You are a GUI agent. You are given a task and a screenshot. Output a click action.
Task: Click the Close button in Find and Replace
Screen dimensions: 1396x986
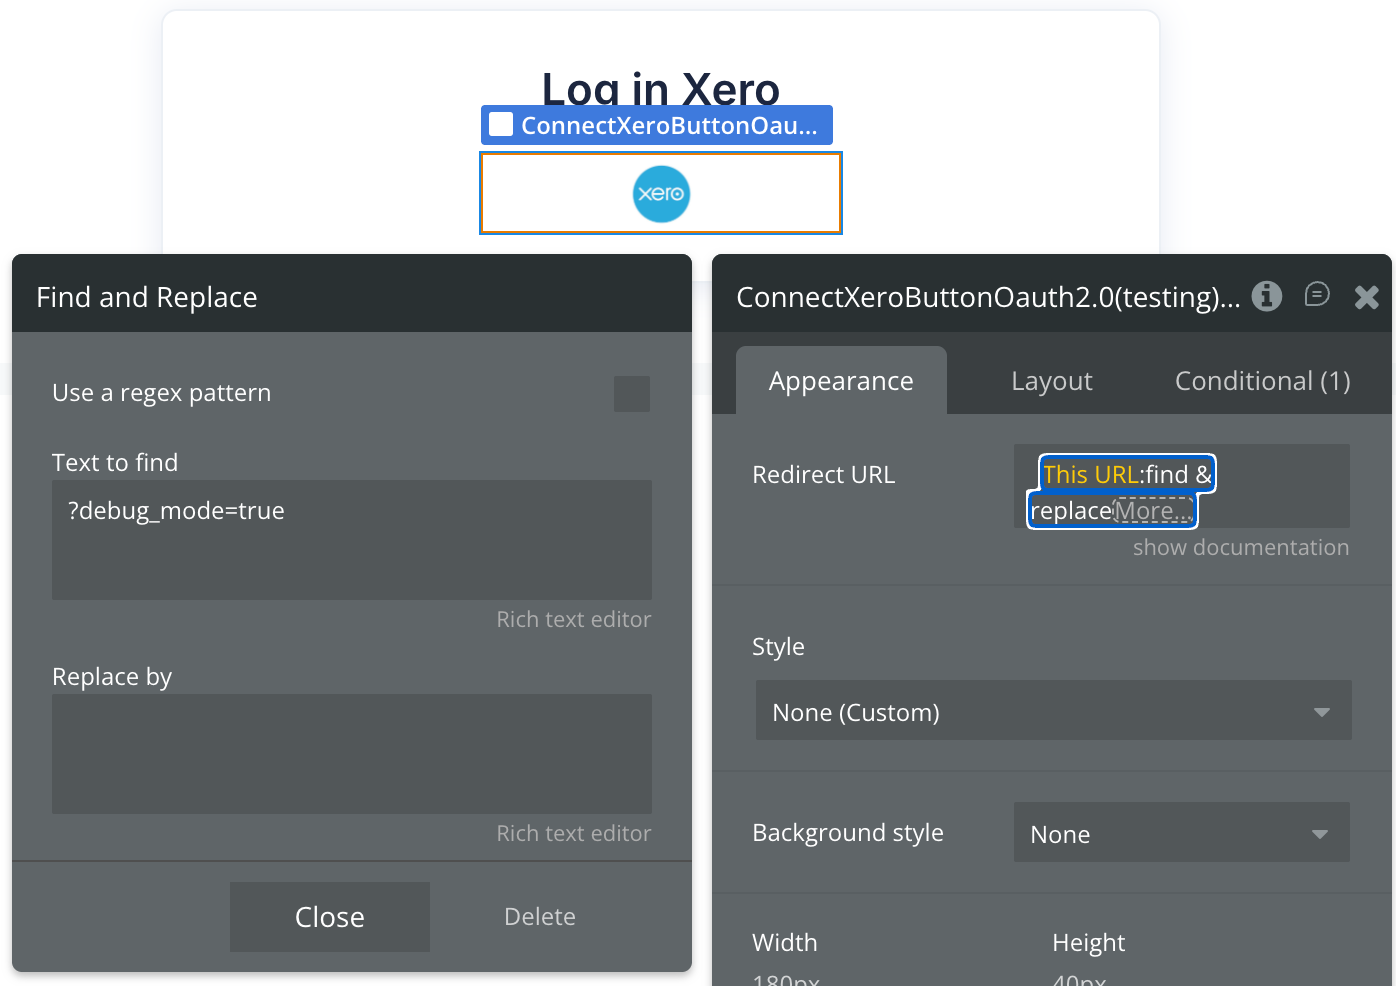pos(330,917)
